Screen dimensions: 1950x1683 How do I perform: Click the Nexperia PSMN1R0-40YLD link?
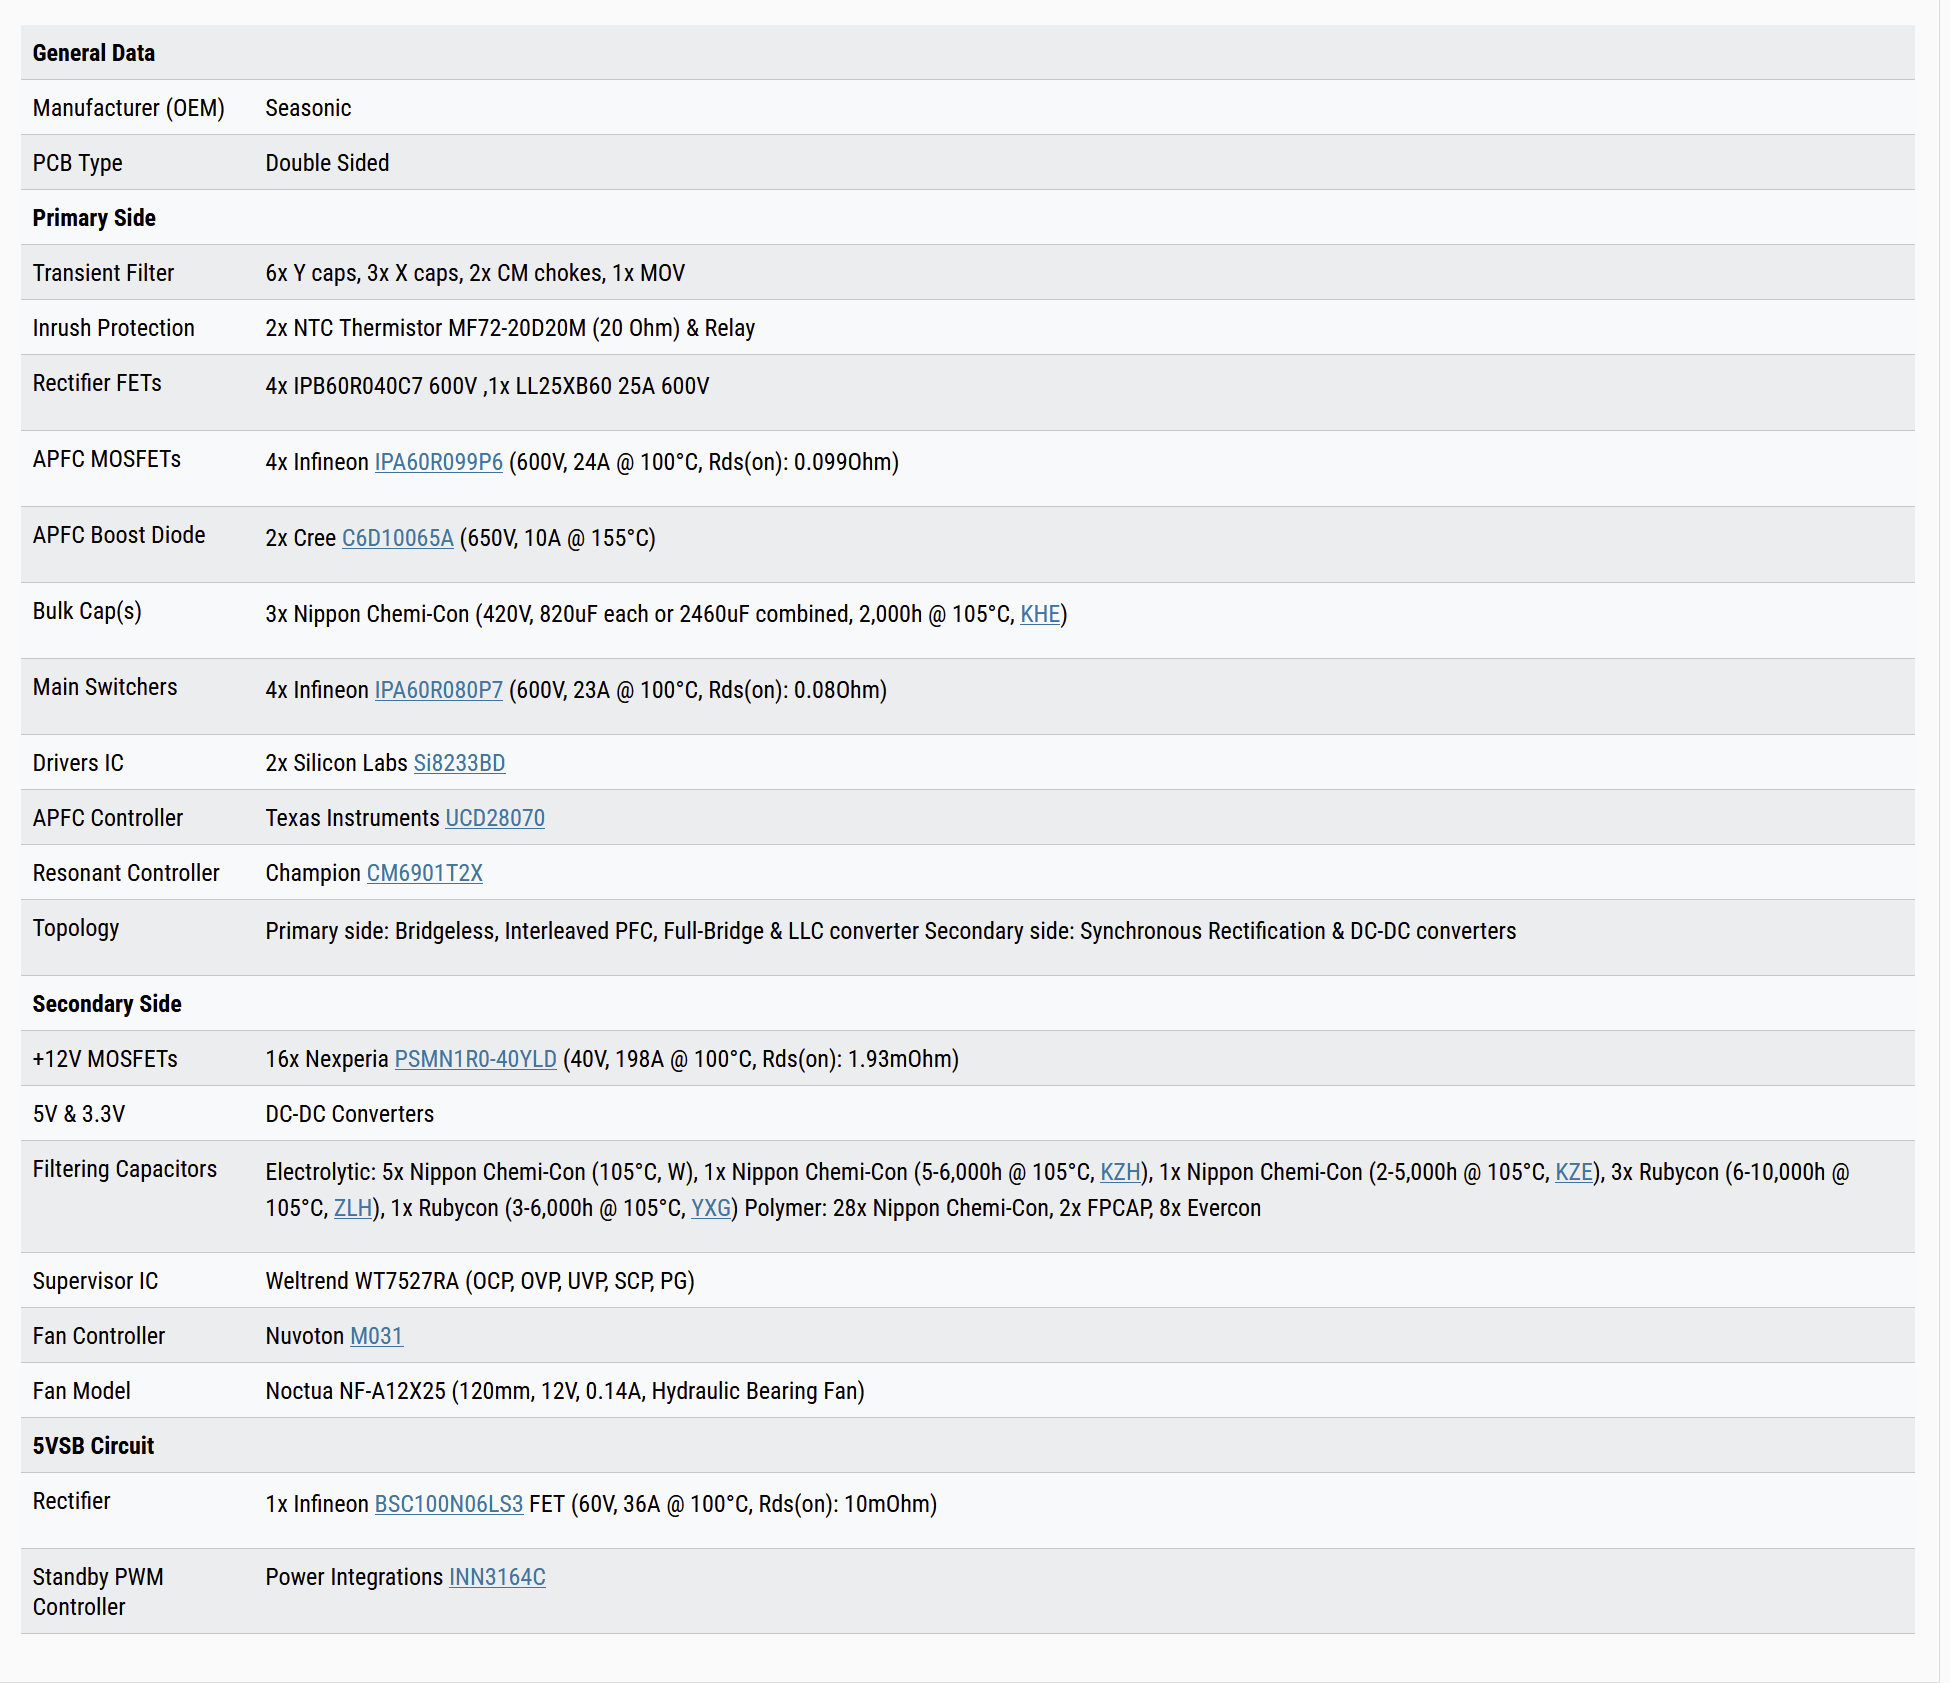(x=475, y=1059)
